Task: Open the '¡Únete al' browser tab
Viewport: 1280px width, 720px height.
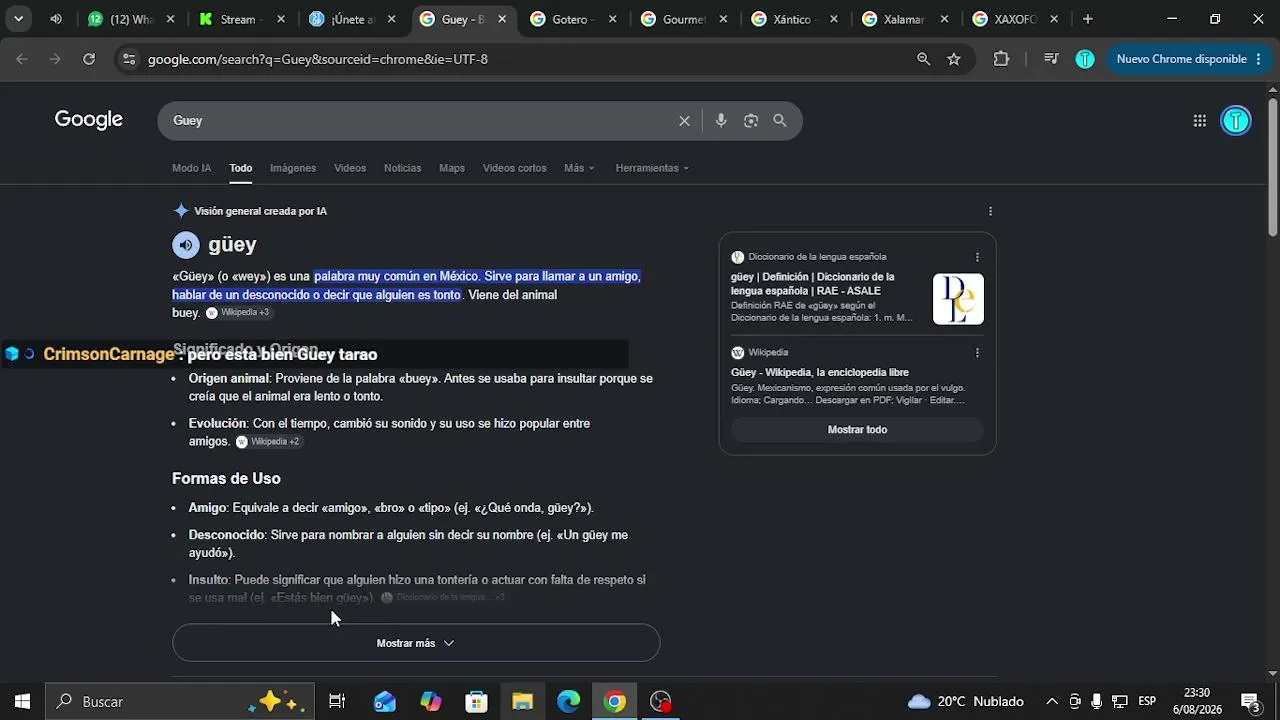Action: 353,19
